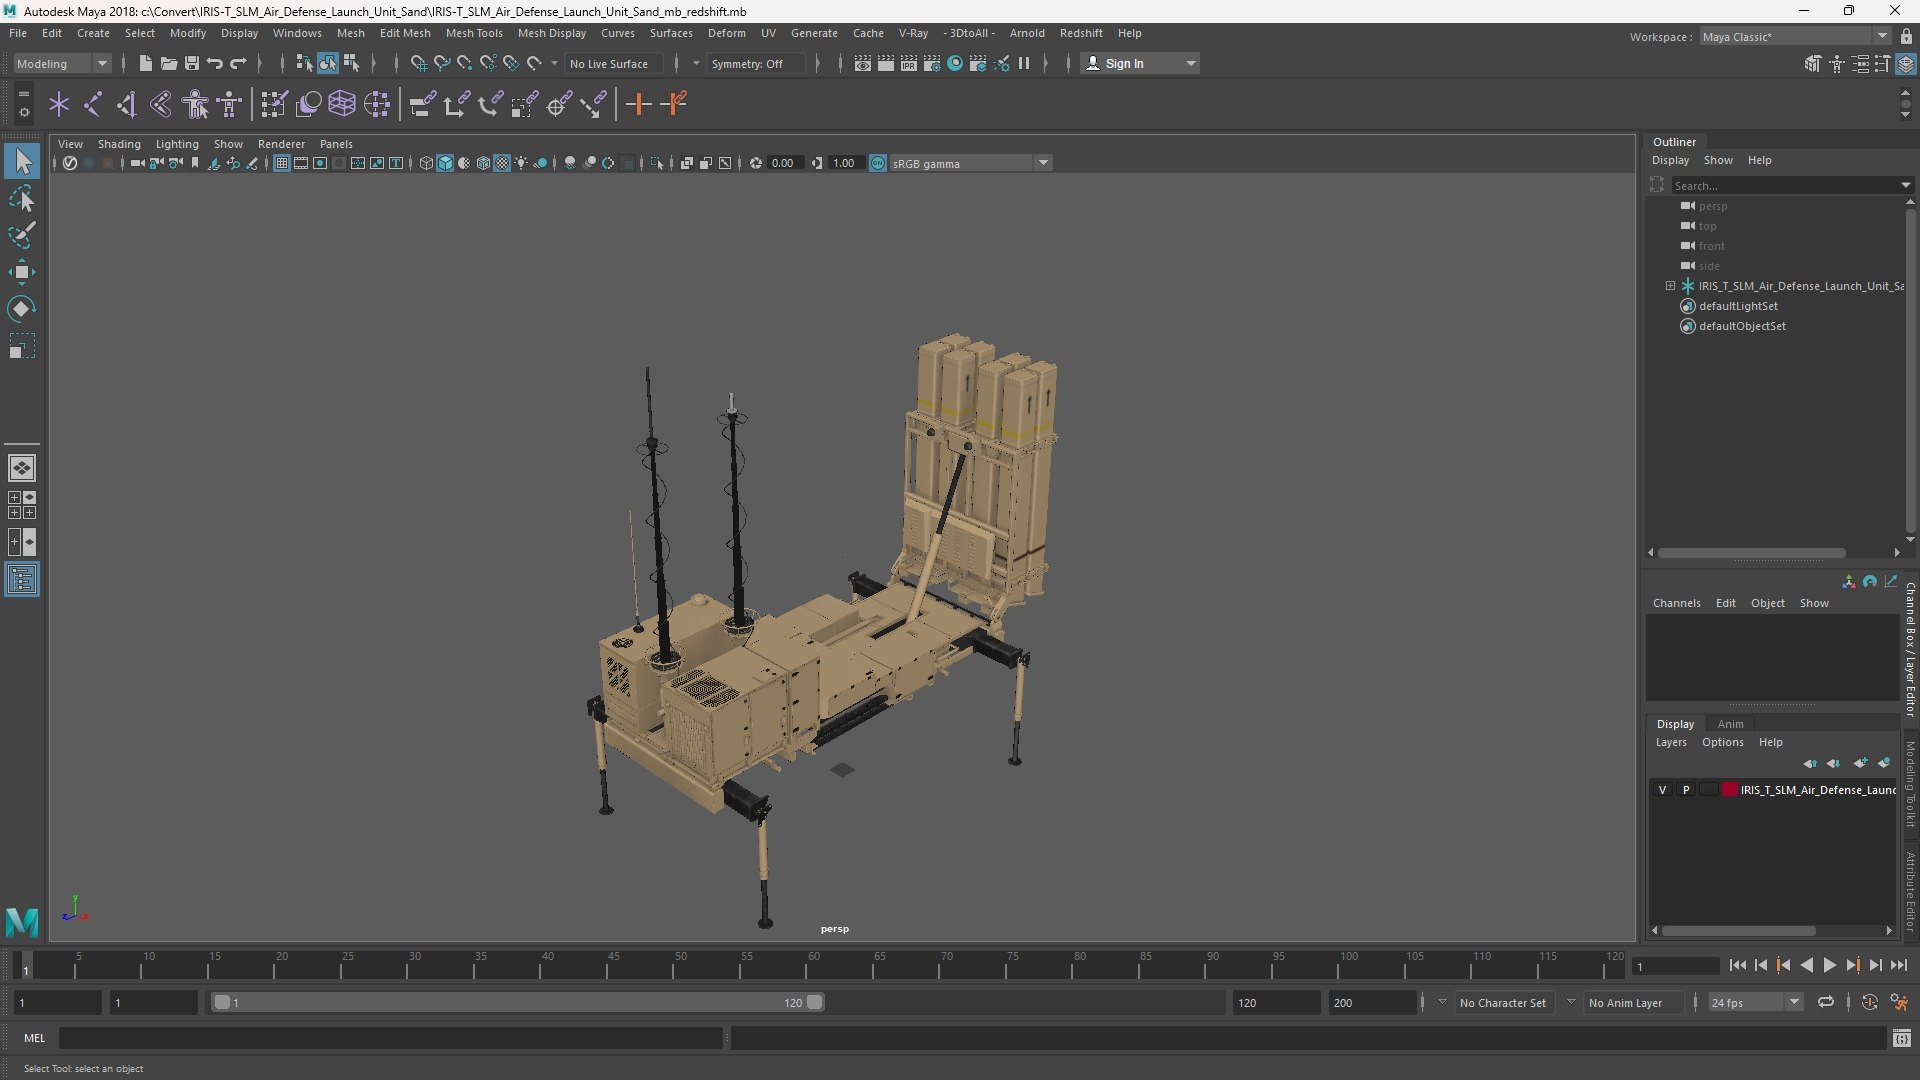The height and width of the screenshot is (1080, 1920).
Task: Go to start of playback range
Action: coord(1737,965)
